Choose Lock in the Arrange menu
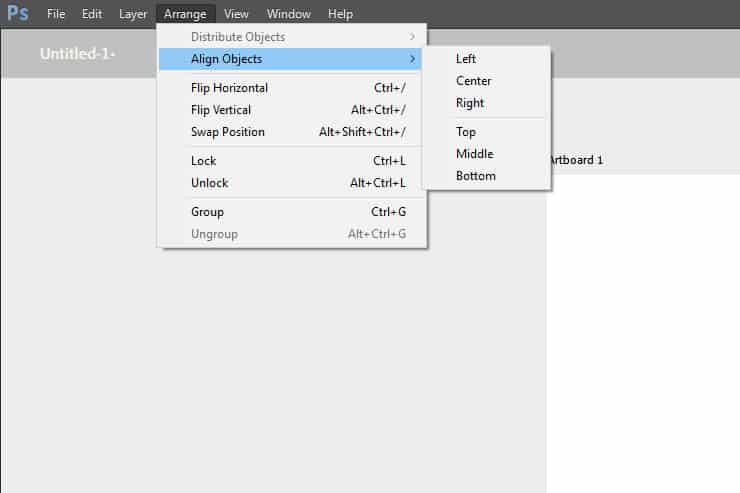 pos(290,161)
